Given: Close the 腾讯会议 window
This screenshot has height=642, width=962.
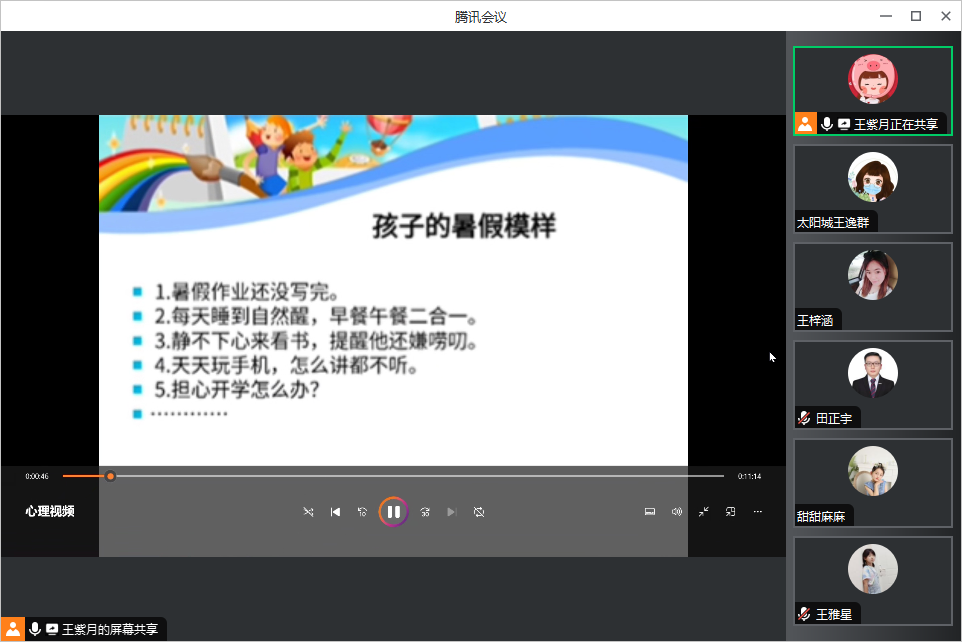Looking at the screenshot, I should 946,16.
